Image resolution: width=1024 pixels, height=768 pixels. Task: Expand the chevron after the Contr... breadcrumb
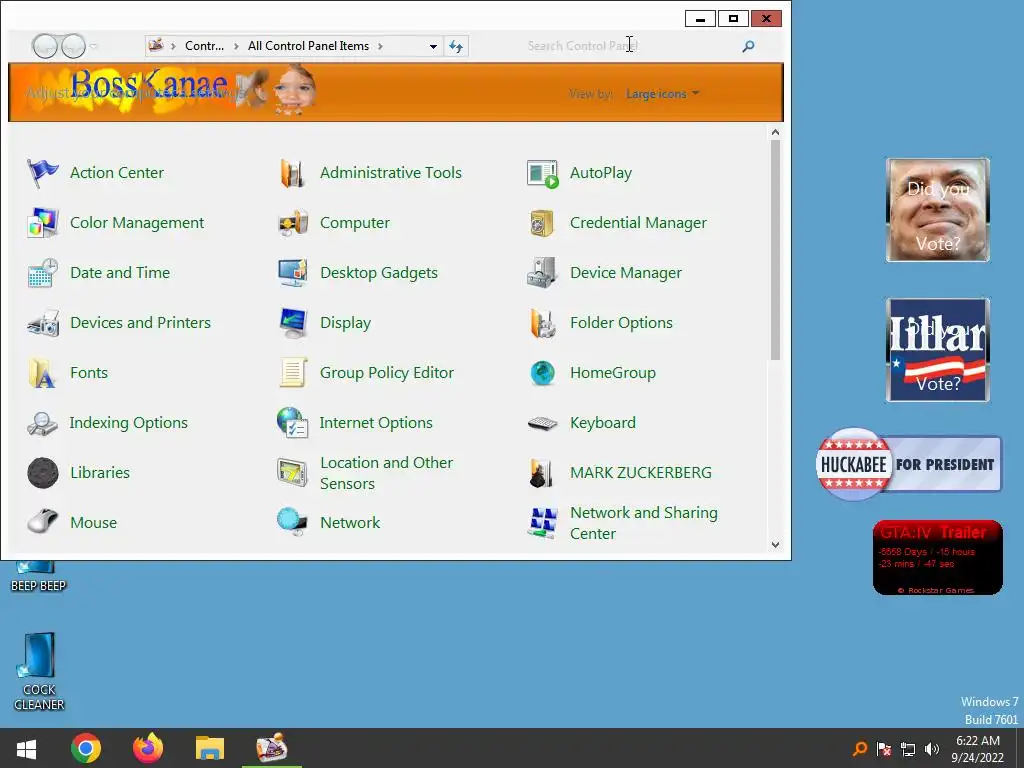[236, 46]
